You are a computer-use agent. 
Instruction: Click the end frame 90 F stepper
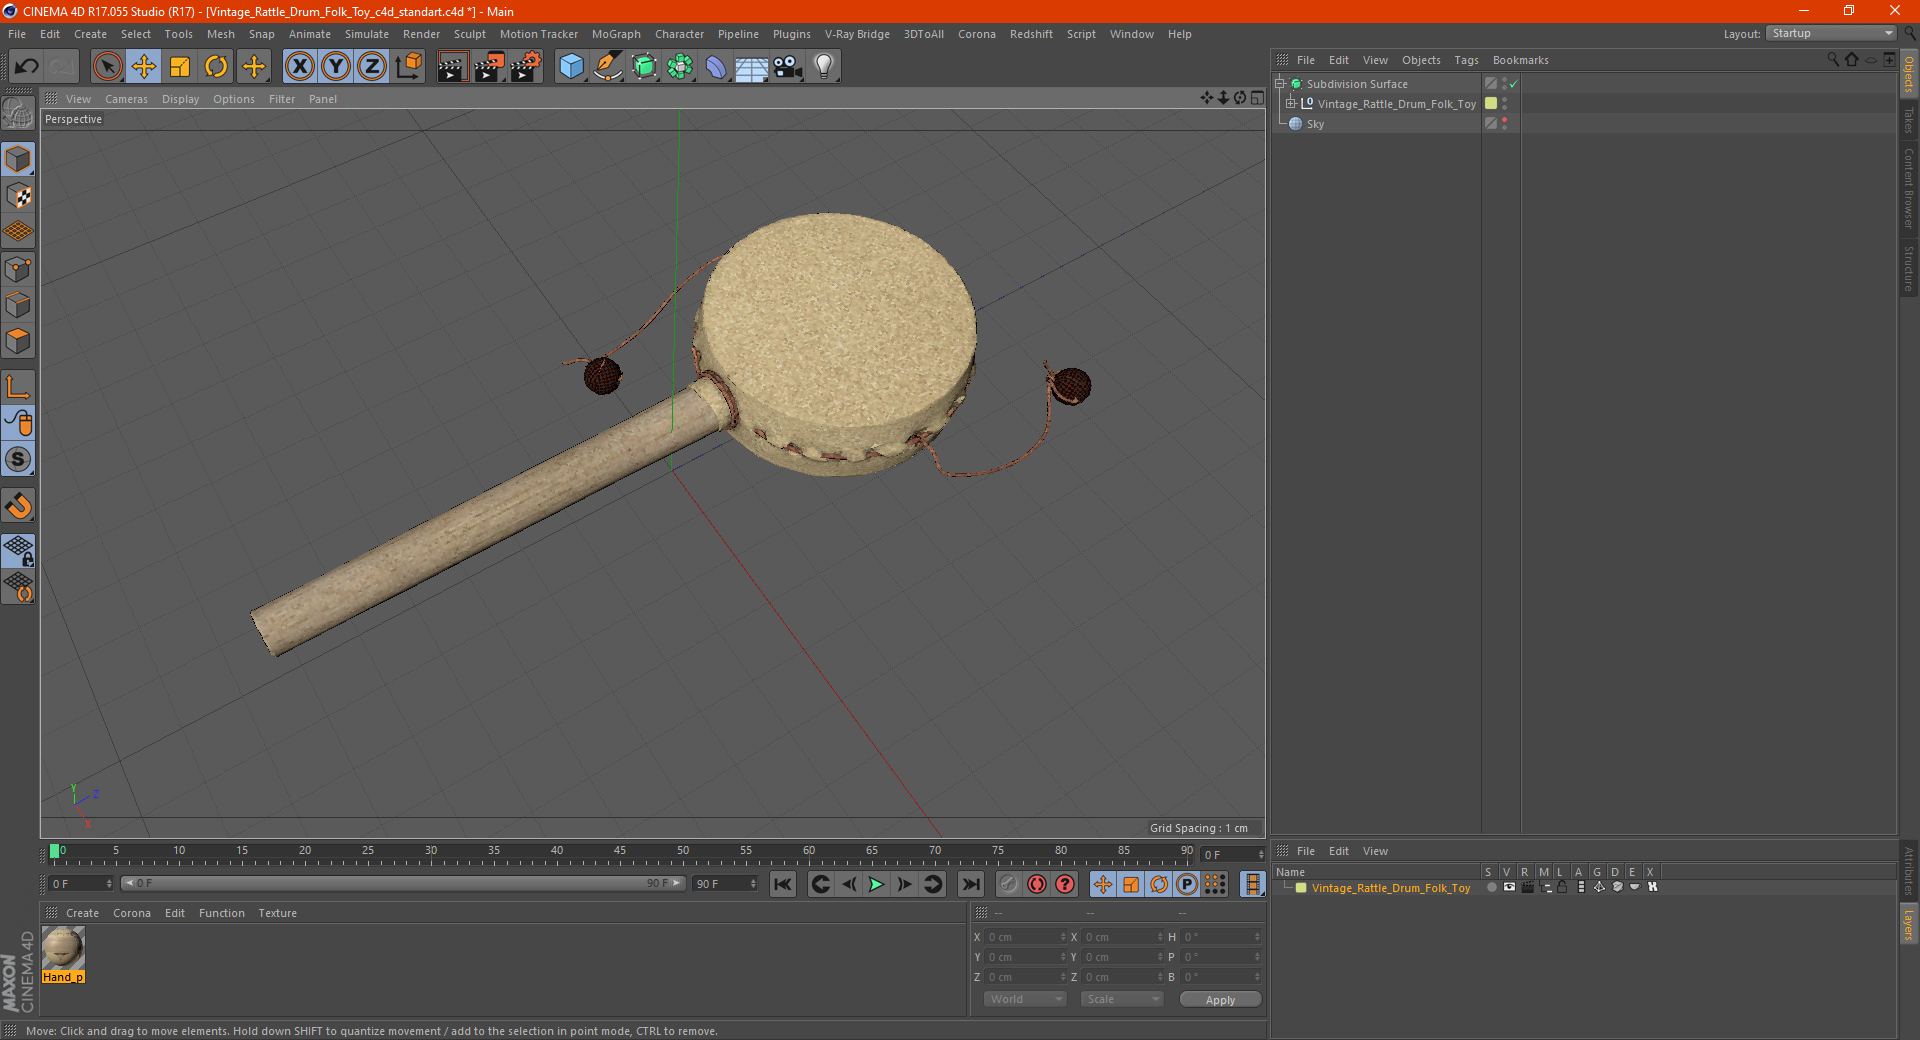(x=753, y=884)
